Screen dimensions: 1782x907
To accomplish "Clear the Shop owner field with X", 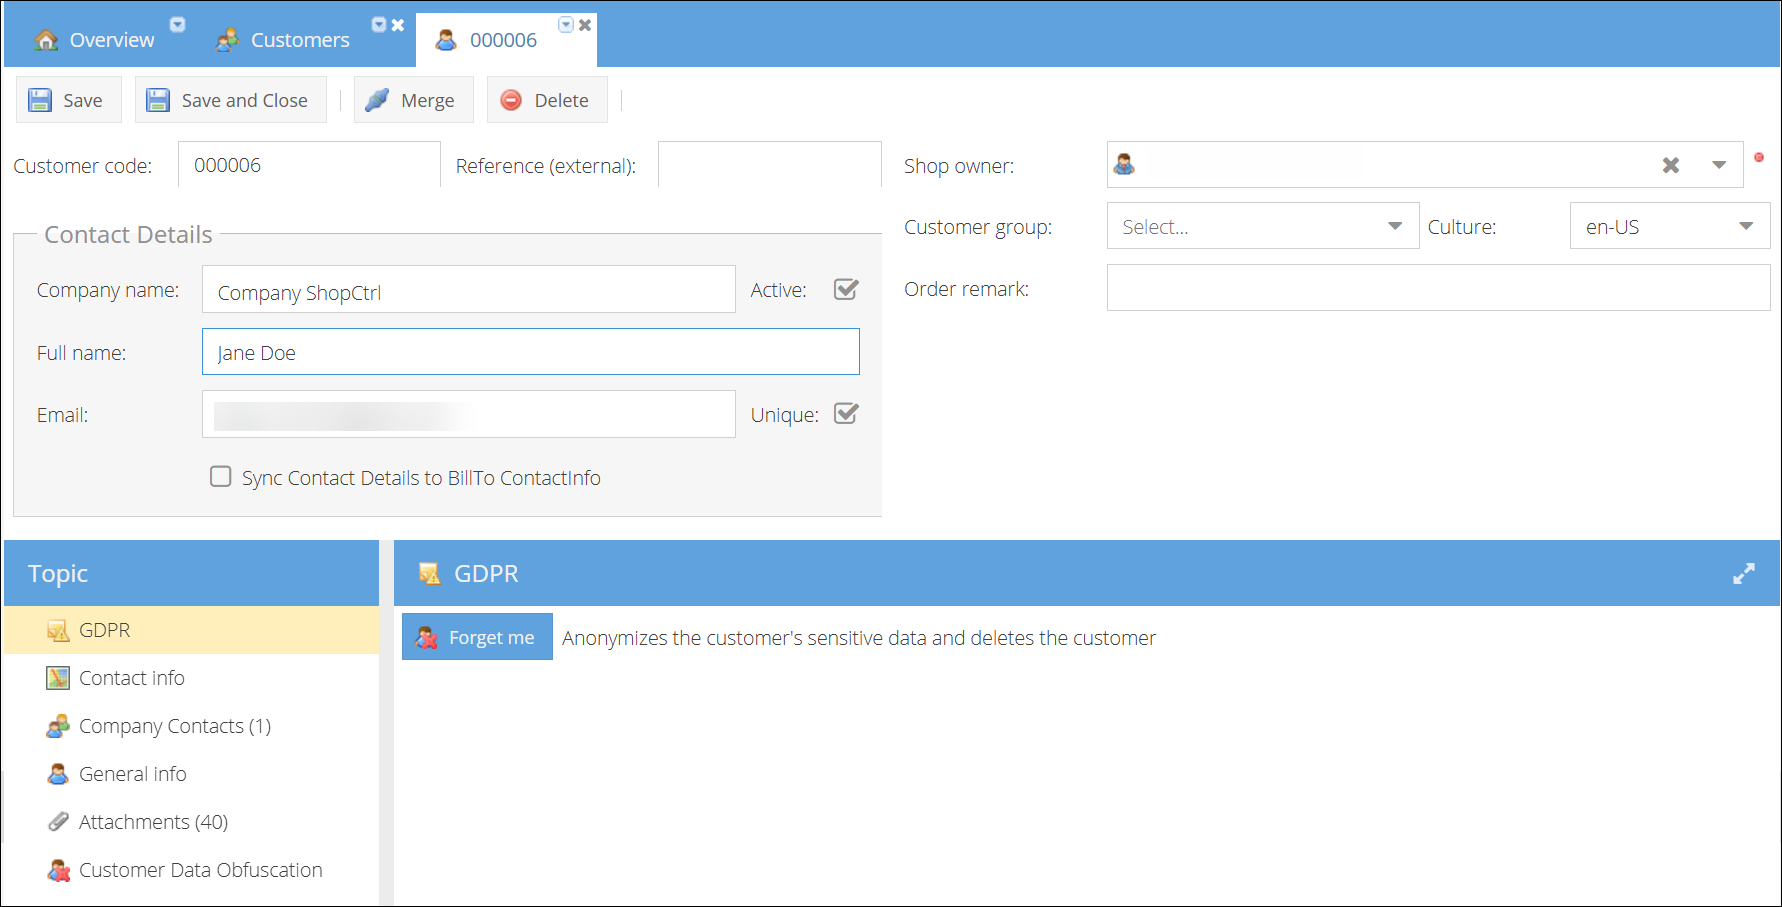I will click(x=1670, y=165).
